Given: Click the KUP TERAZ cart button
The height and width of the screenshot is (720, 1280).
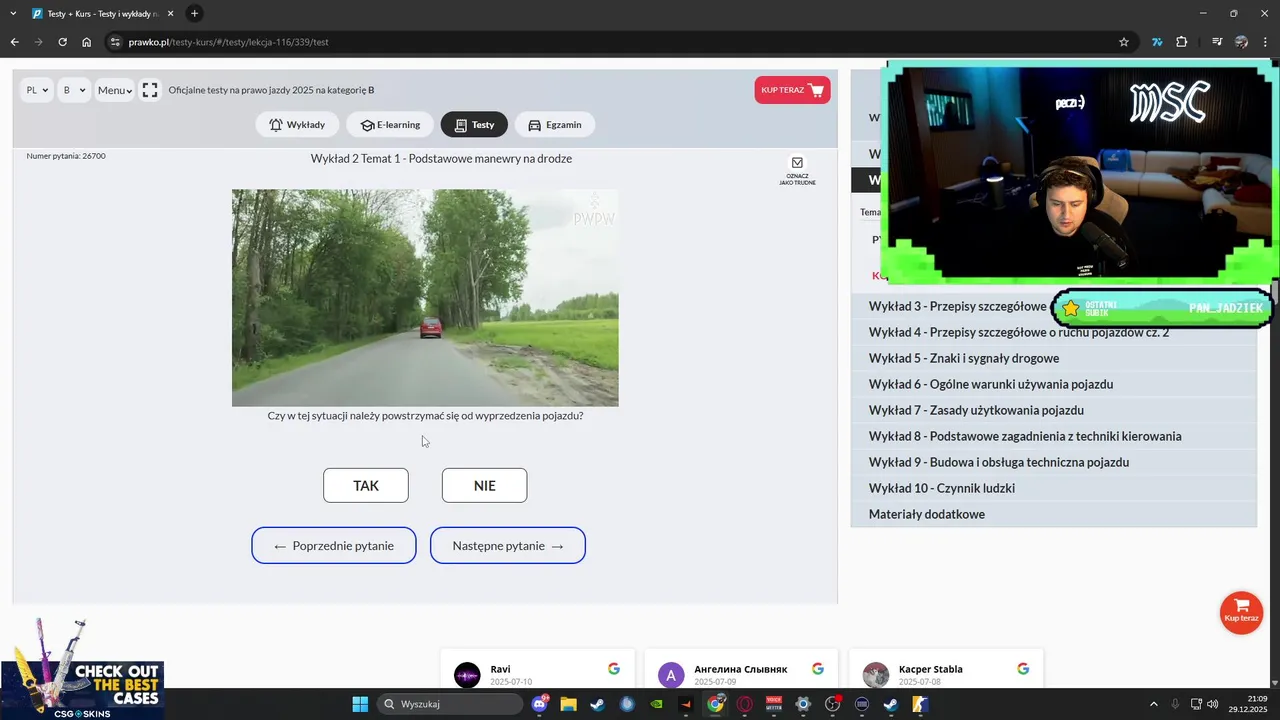Looking at the screenshot, I should (x=793, y=90).
